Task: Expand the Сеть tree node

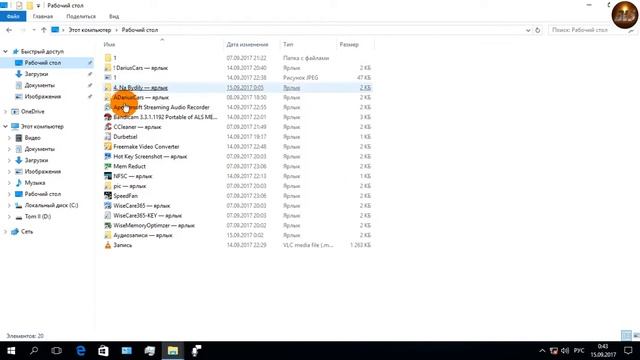Action: click(x=5, y=231)
